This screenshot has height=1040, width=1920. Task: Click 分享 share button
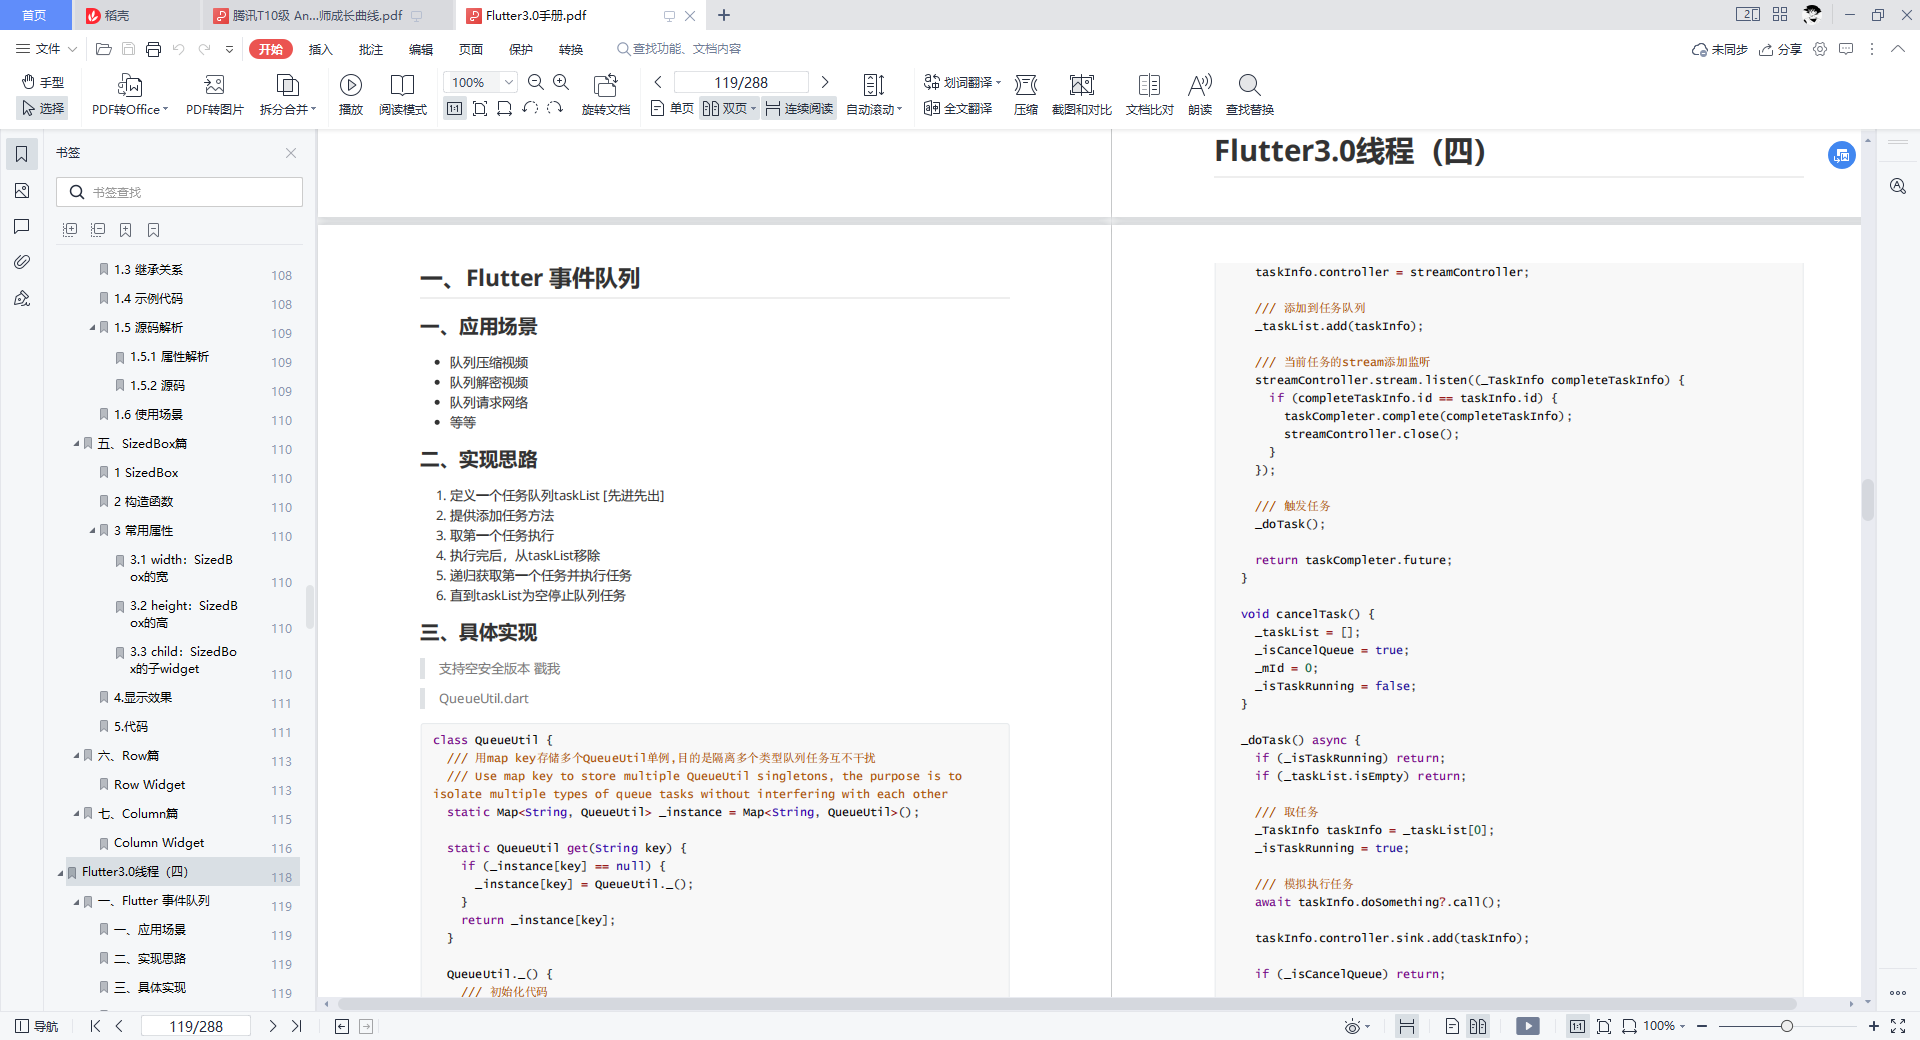[x=1781, y=49]
